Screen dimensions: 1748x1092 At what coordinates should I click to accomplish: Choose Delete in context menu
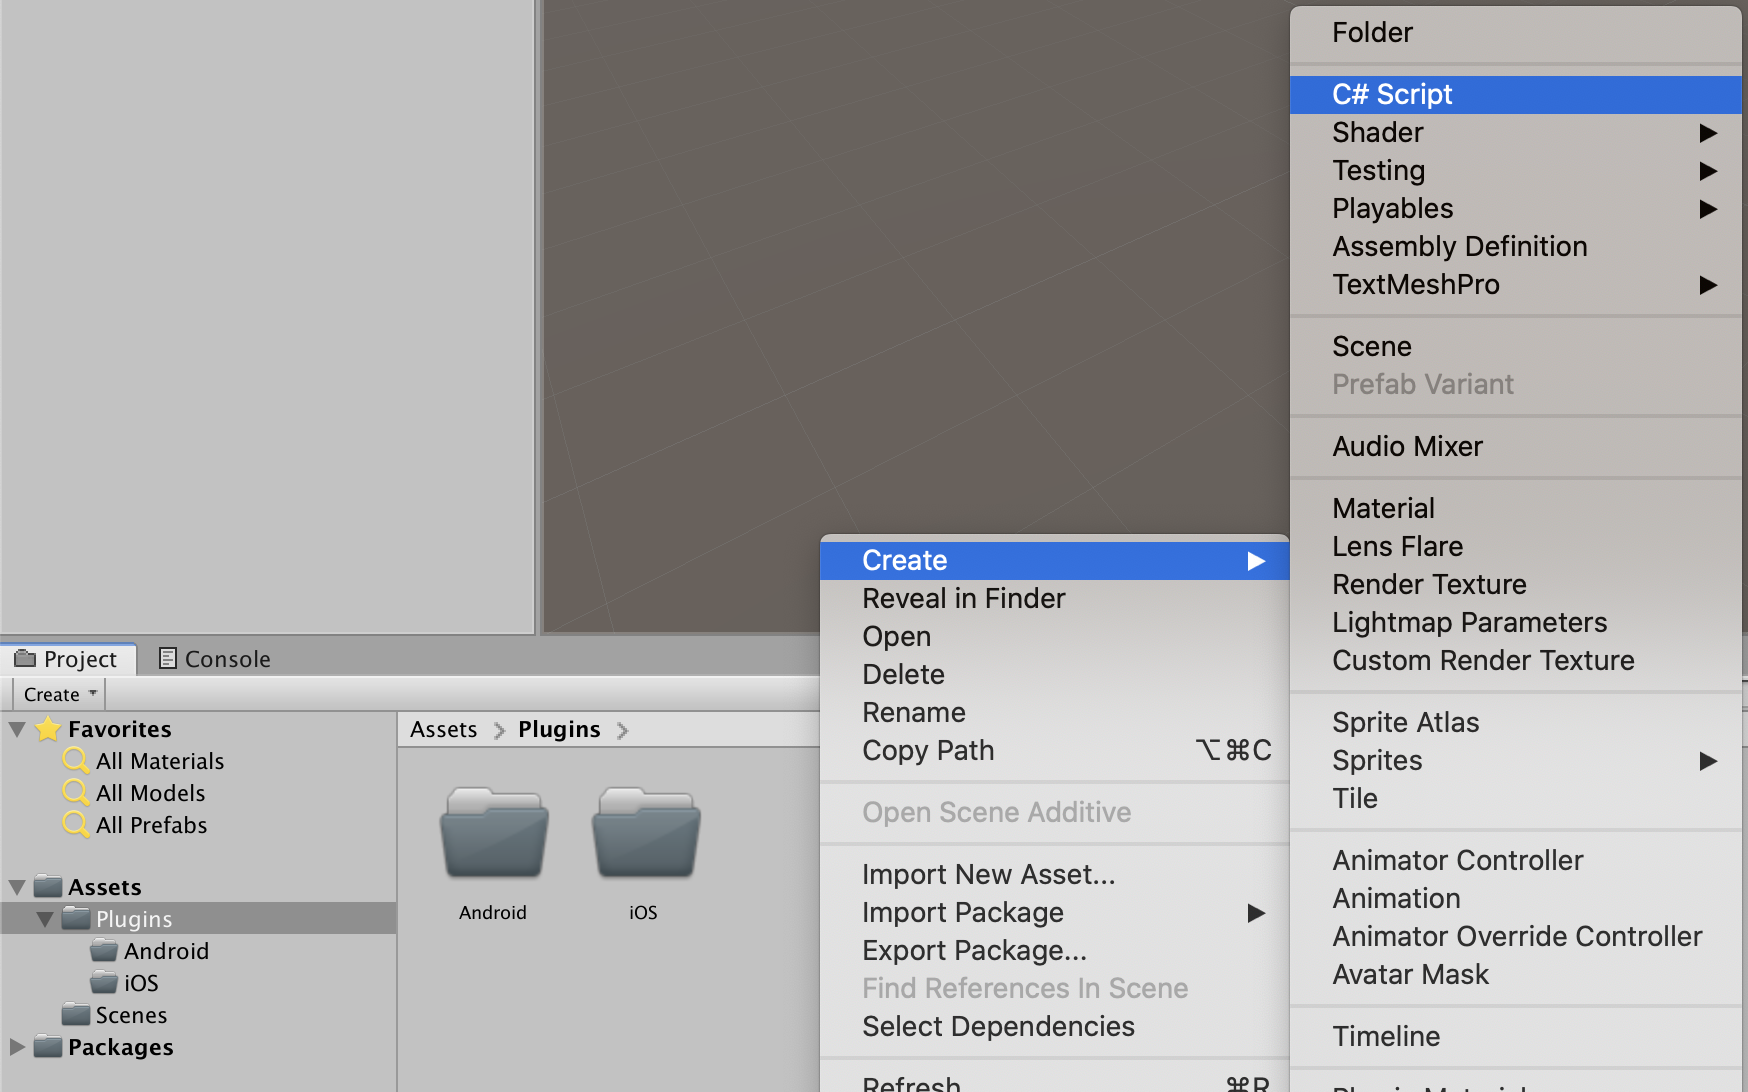point(1055,674)
